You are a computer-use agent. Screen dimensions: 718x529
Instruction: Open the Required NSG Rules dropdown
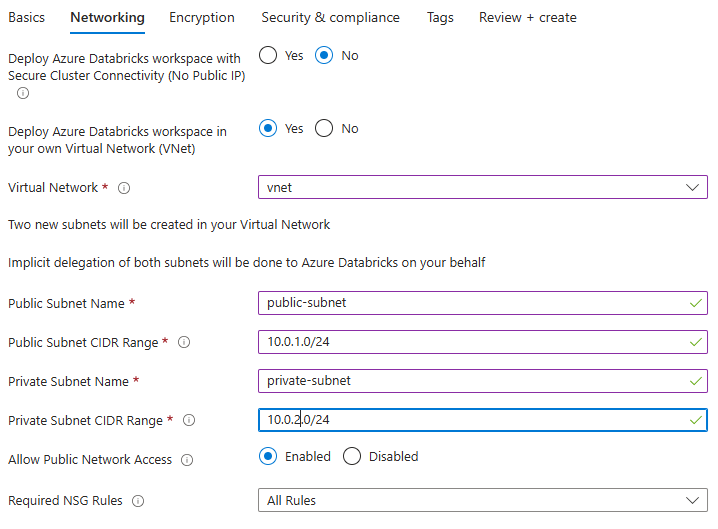pos(482,500)
